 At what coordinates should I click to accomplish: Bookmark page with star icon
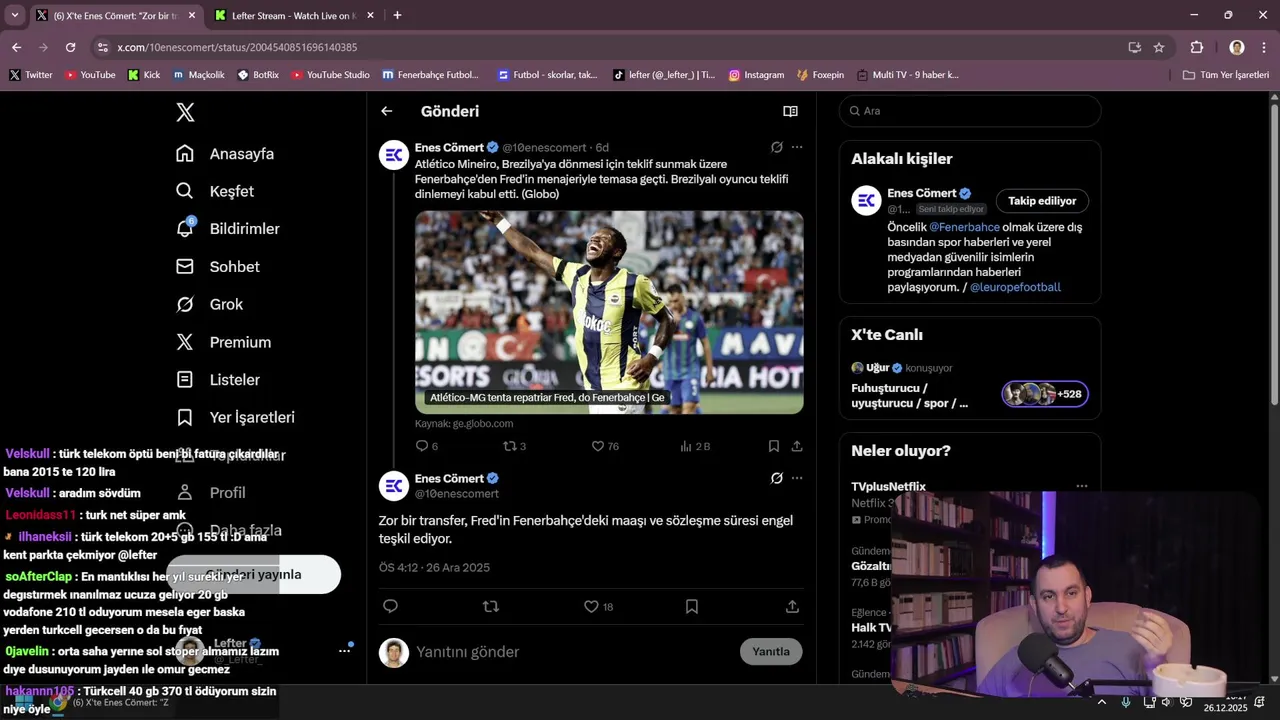[x=1159, y=47]
